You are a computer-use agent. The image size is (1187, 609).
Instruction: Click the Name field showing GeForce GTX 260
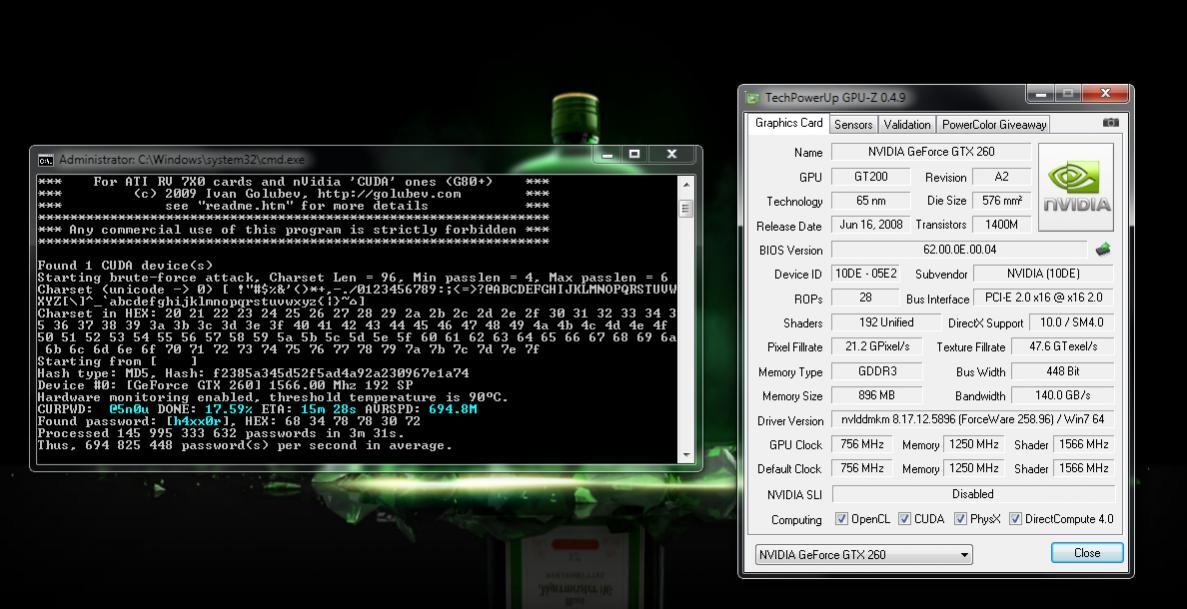tap(930, 151)
